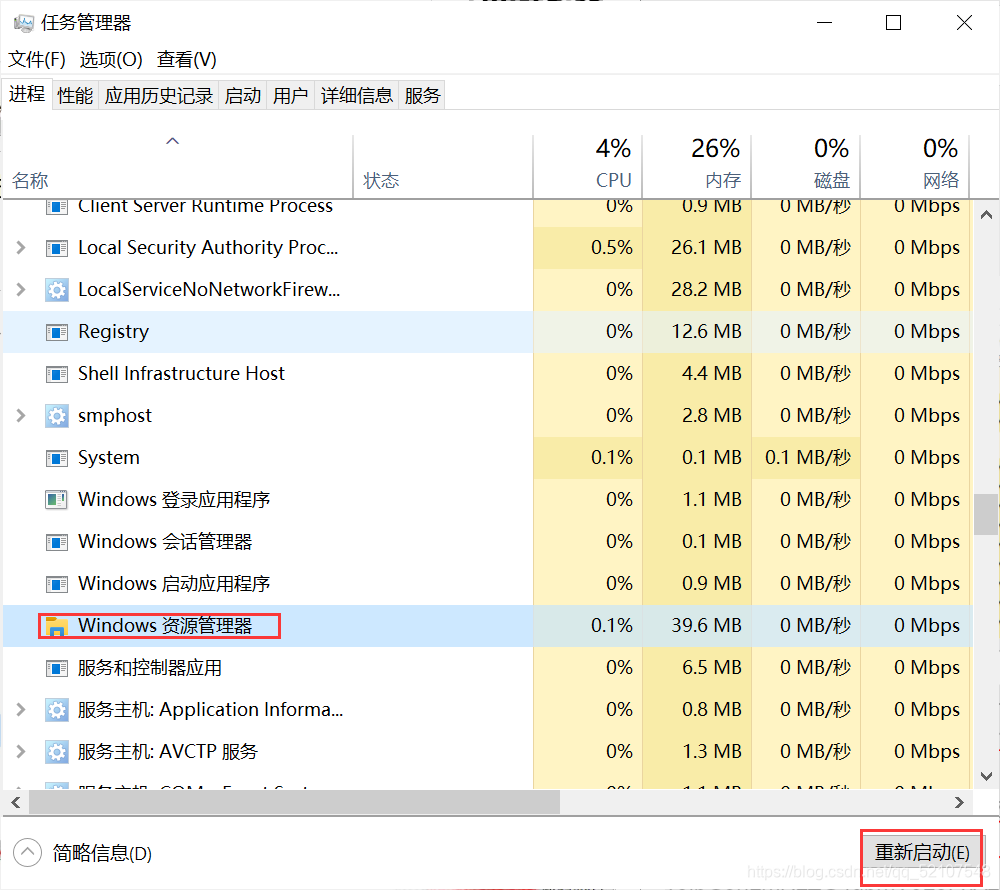
Task: Sort by the CPU column header
Action: click(588, 166)
